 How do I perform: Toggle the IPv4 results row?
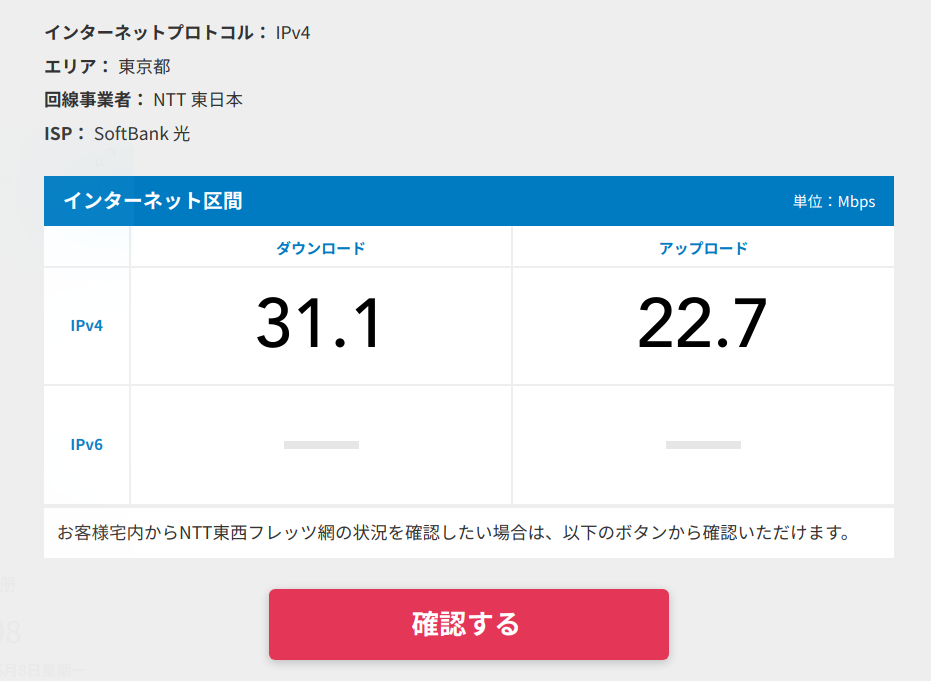click(468, 325)
